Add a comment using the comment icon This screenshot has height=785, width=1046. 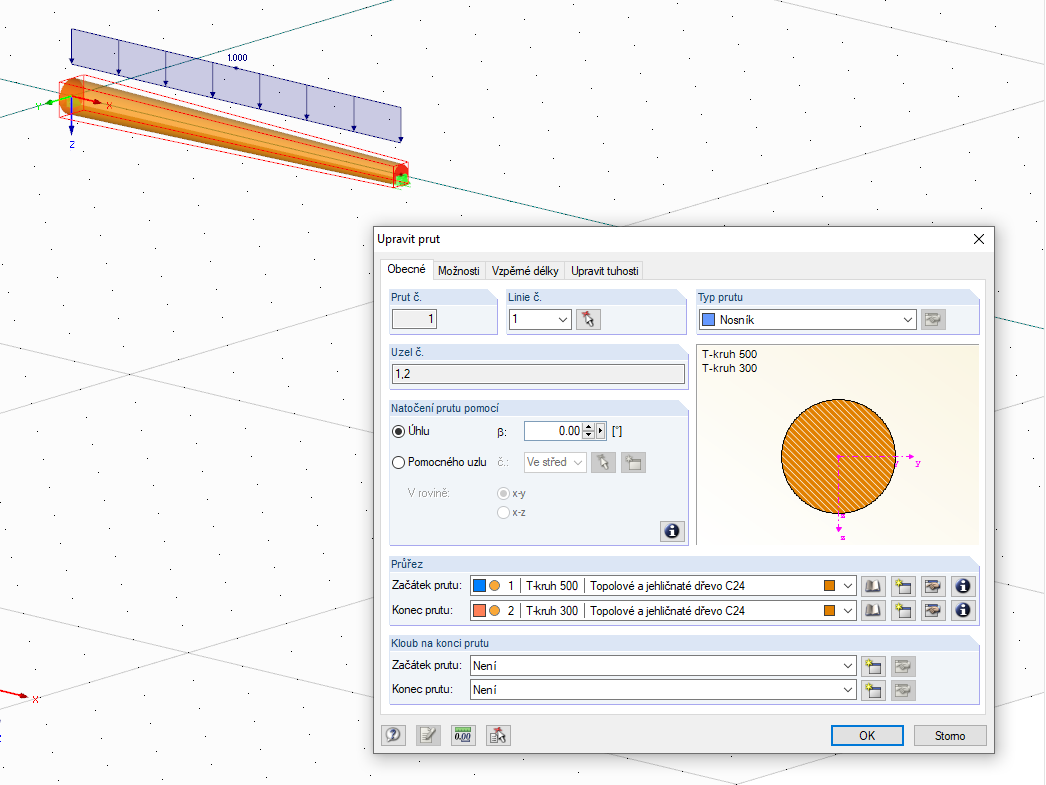click(x=427, y=735)
